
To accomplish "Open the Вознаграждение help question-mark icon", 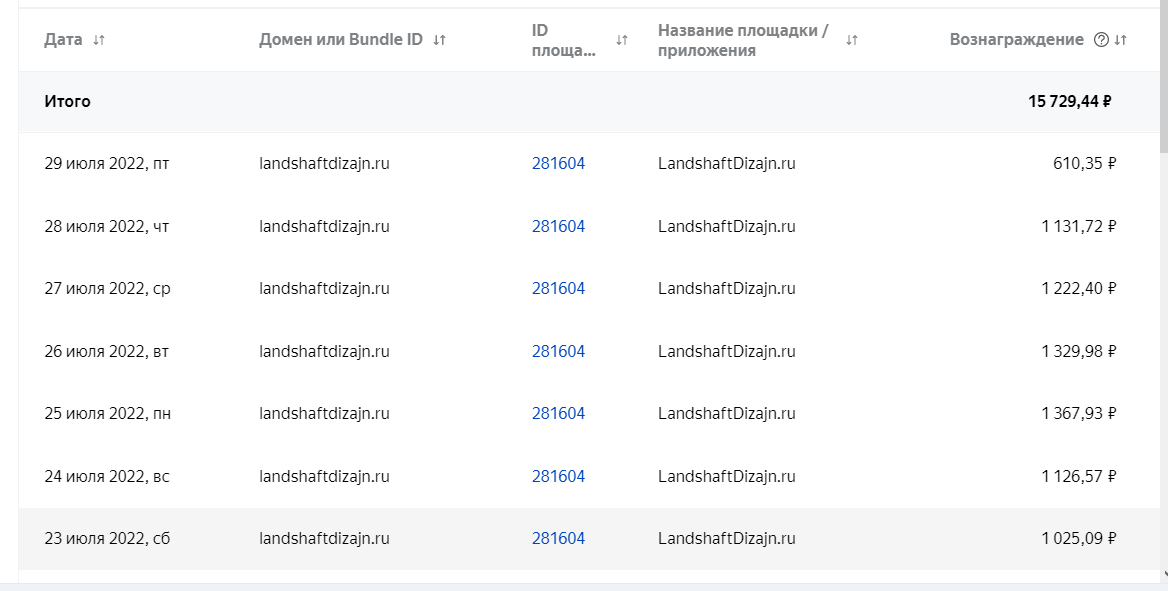I will 1101,40.
